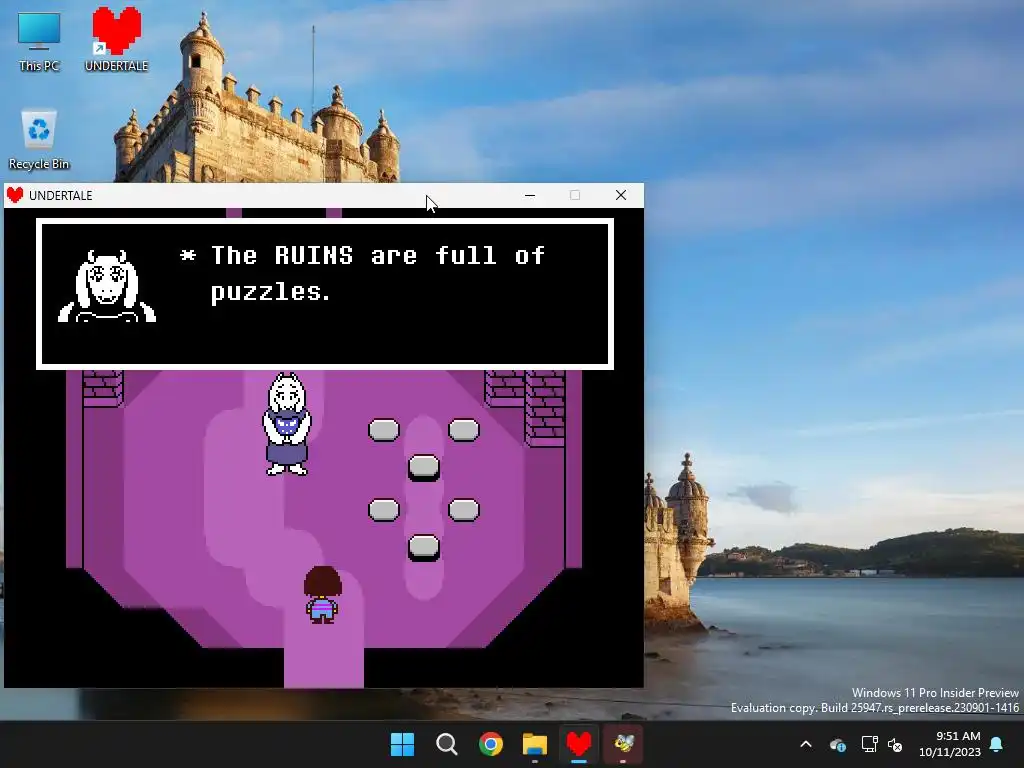Select the Recycle Bin desktop icon
The height and width of the screenshot is (768, 1024).
pos(39,139)
